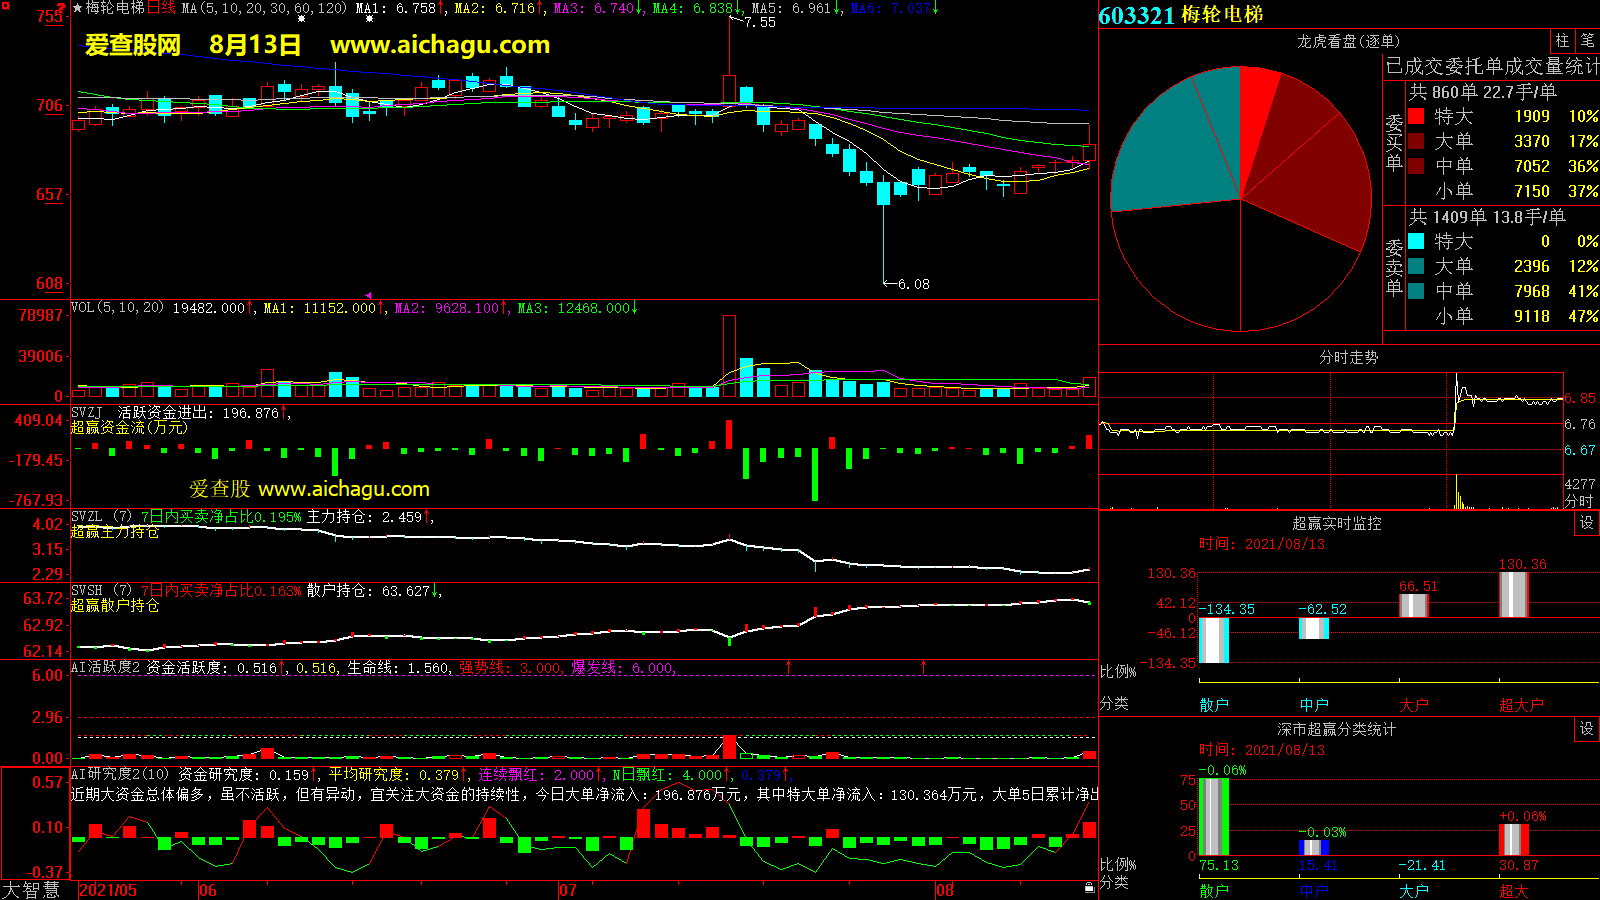
Task: Click the small red square top-left icon
Action: tap(6, 7)
